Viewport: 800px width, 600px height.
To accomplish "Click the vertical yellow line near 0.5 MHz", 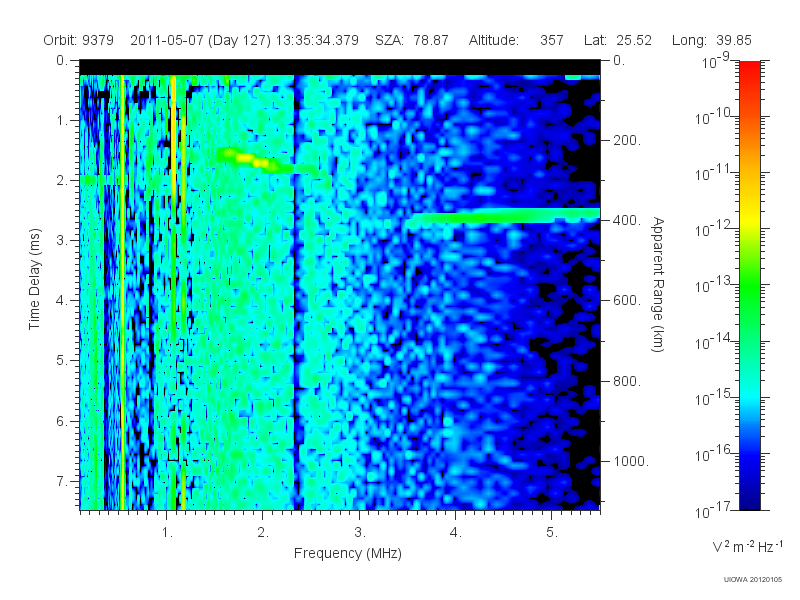I will 122,292.
